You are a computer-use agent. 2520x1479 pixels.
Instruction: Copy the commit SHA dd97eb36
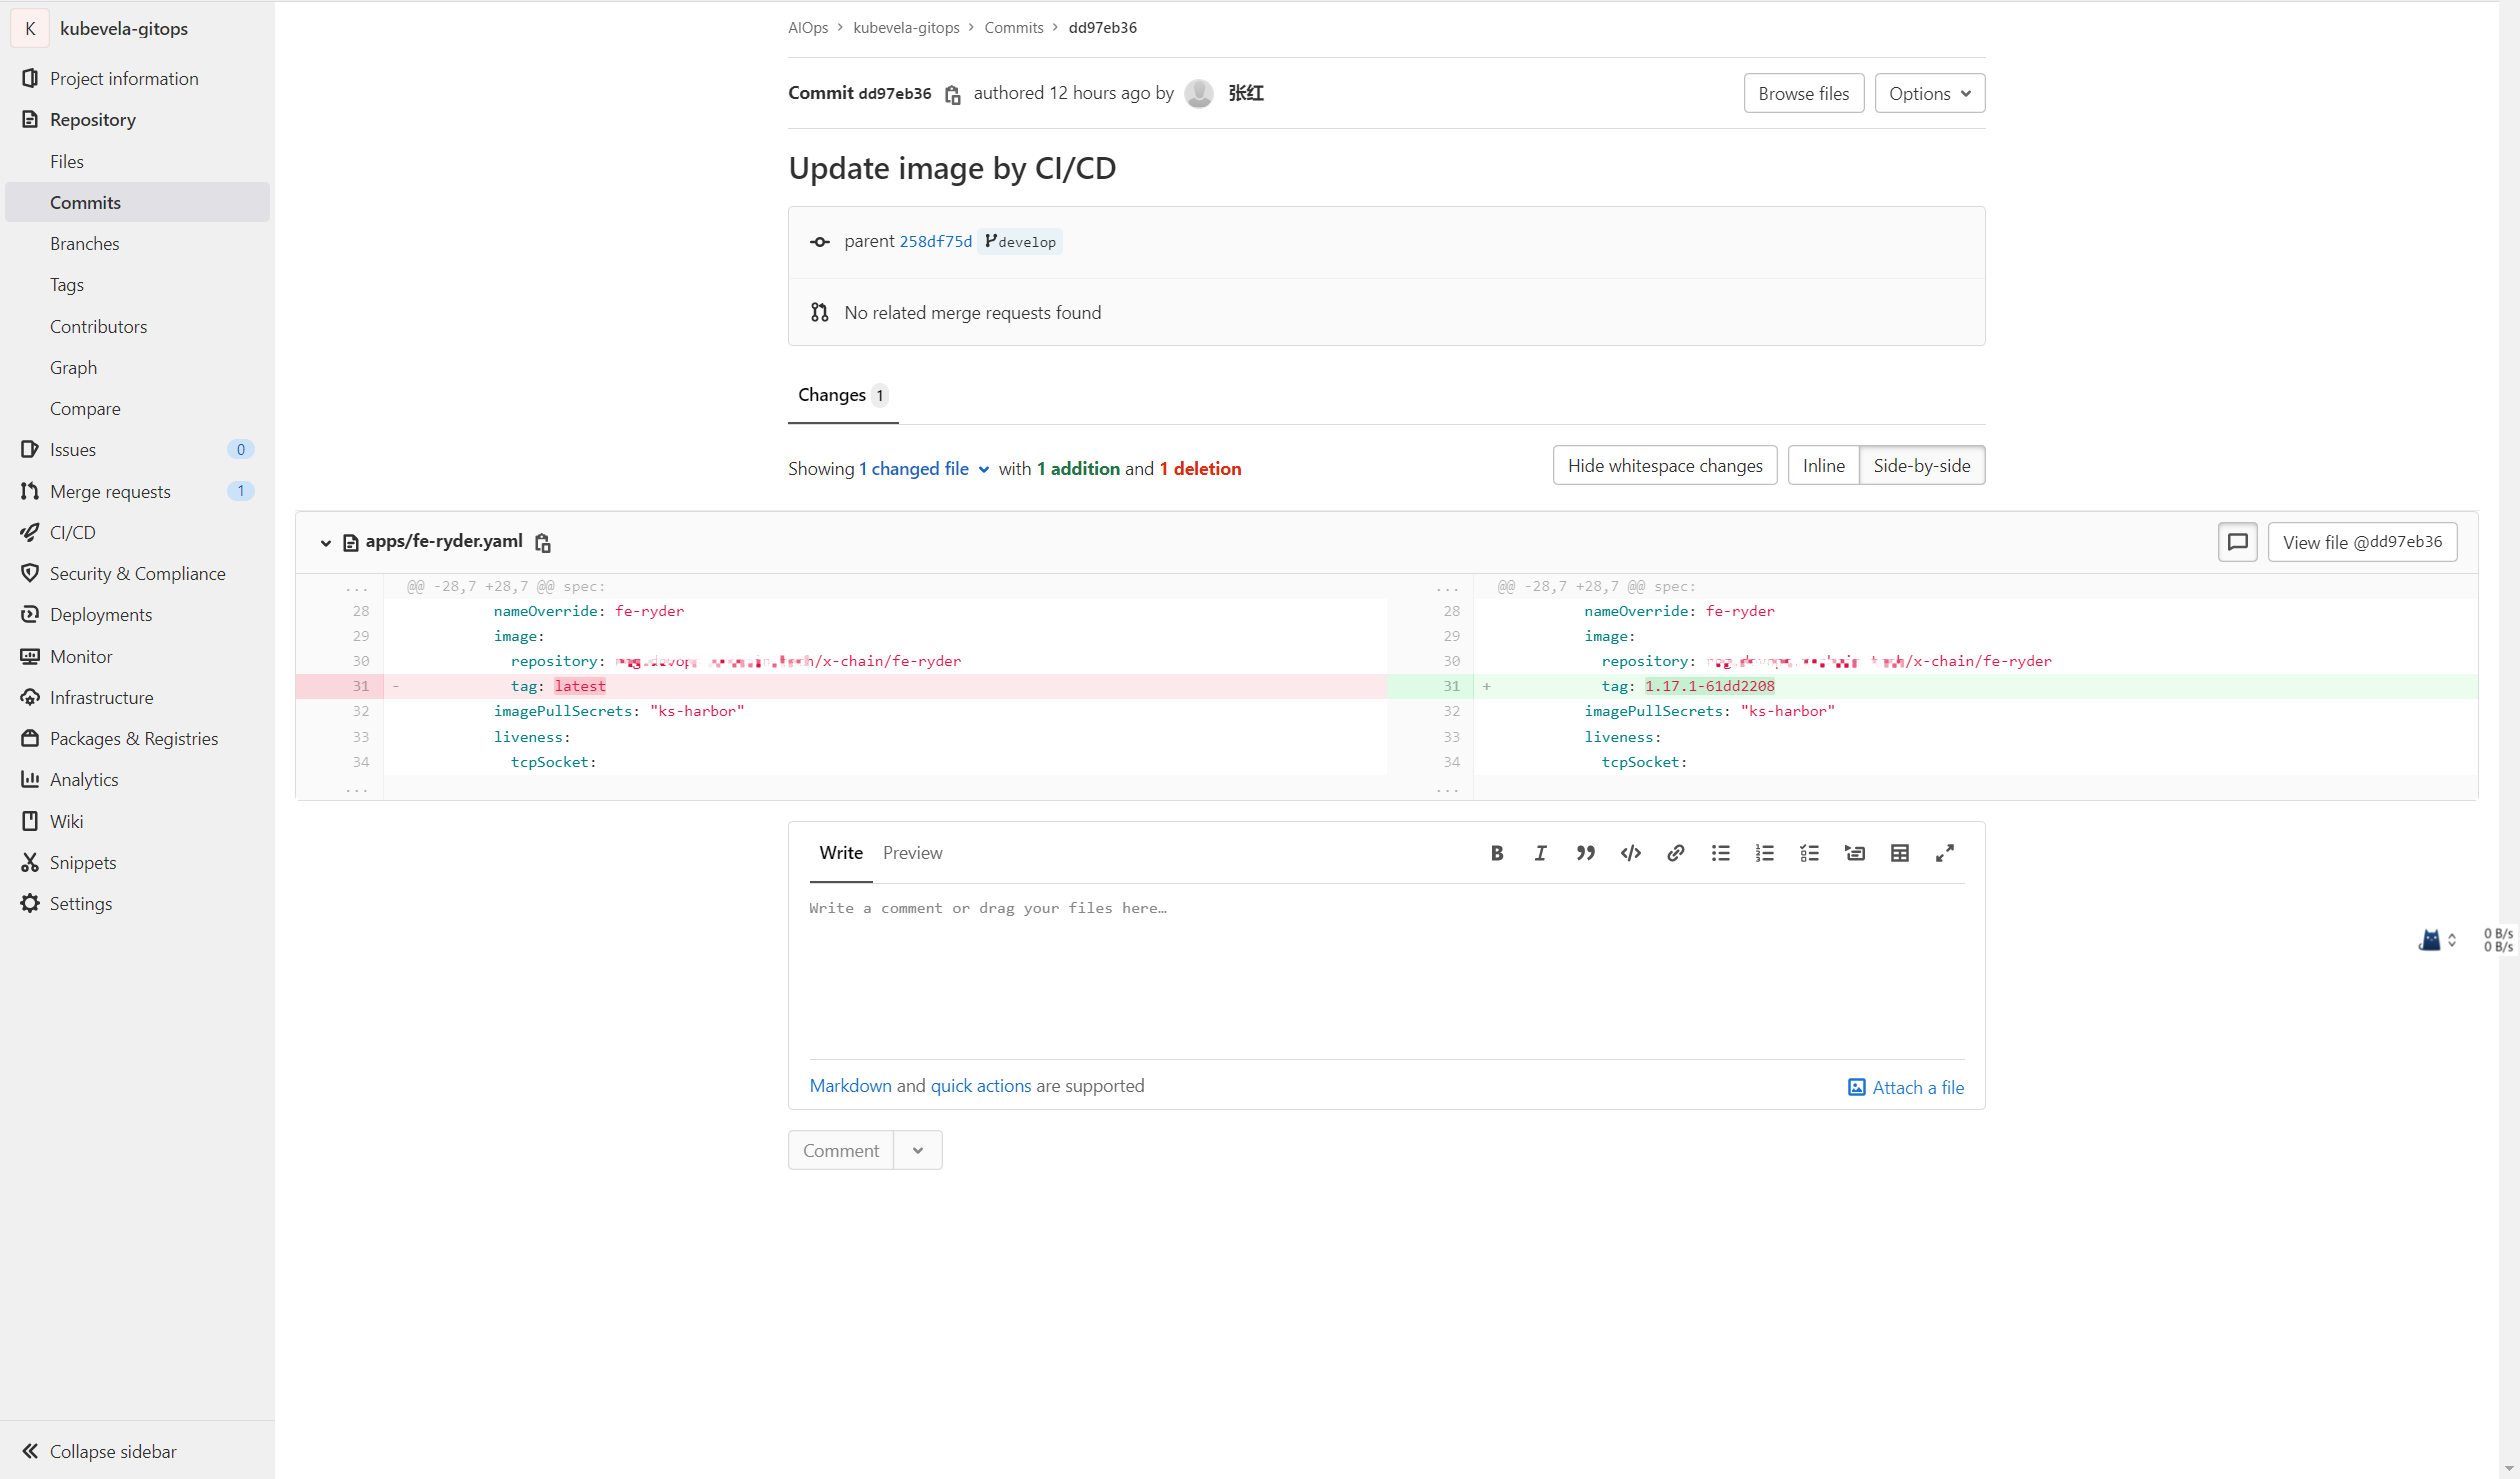pos(951,94)
